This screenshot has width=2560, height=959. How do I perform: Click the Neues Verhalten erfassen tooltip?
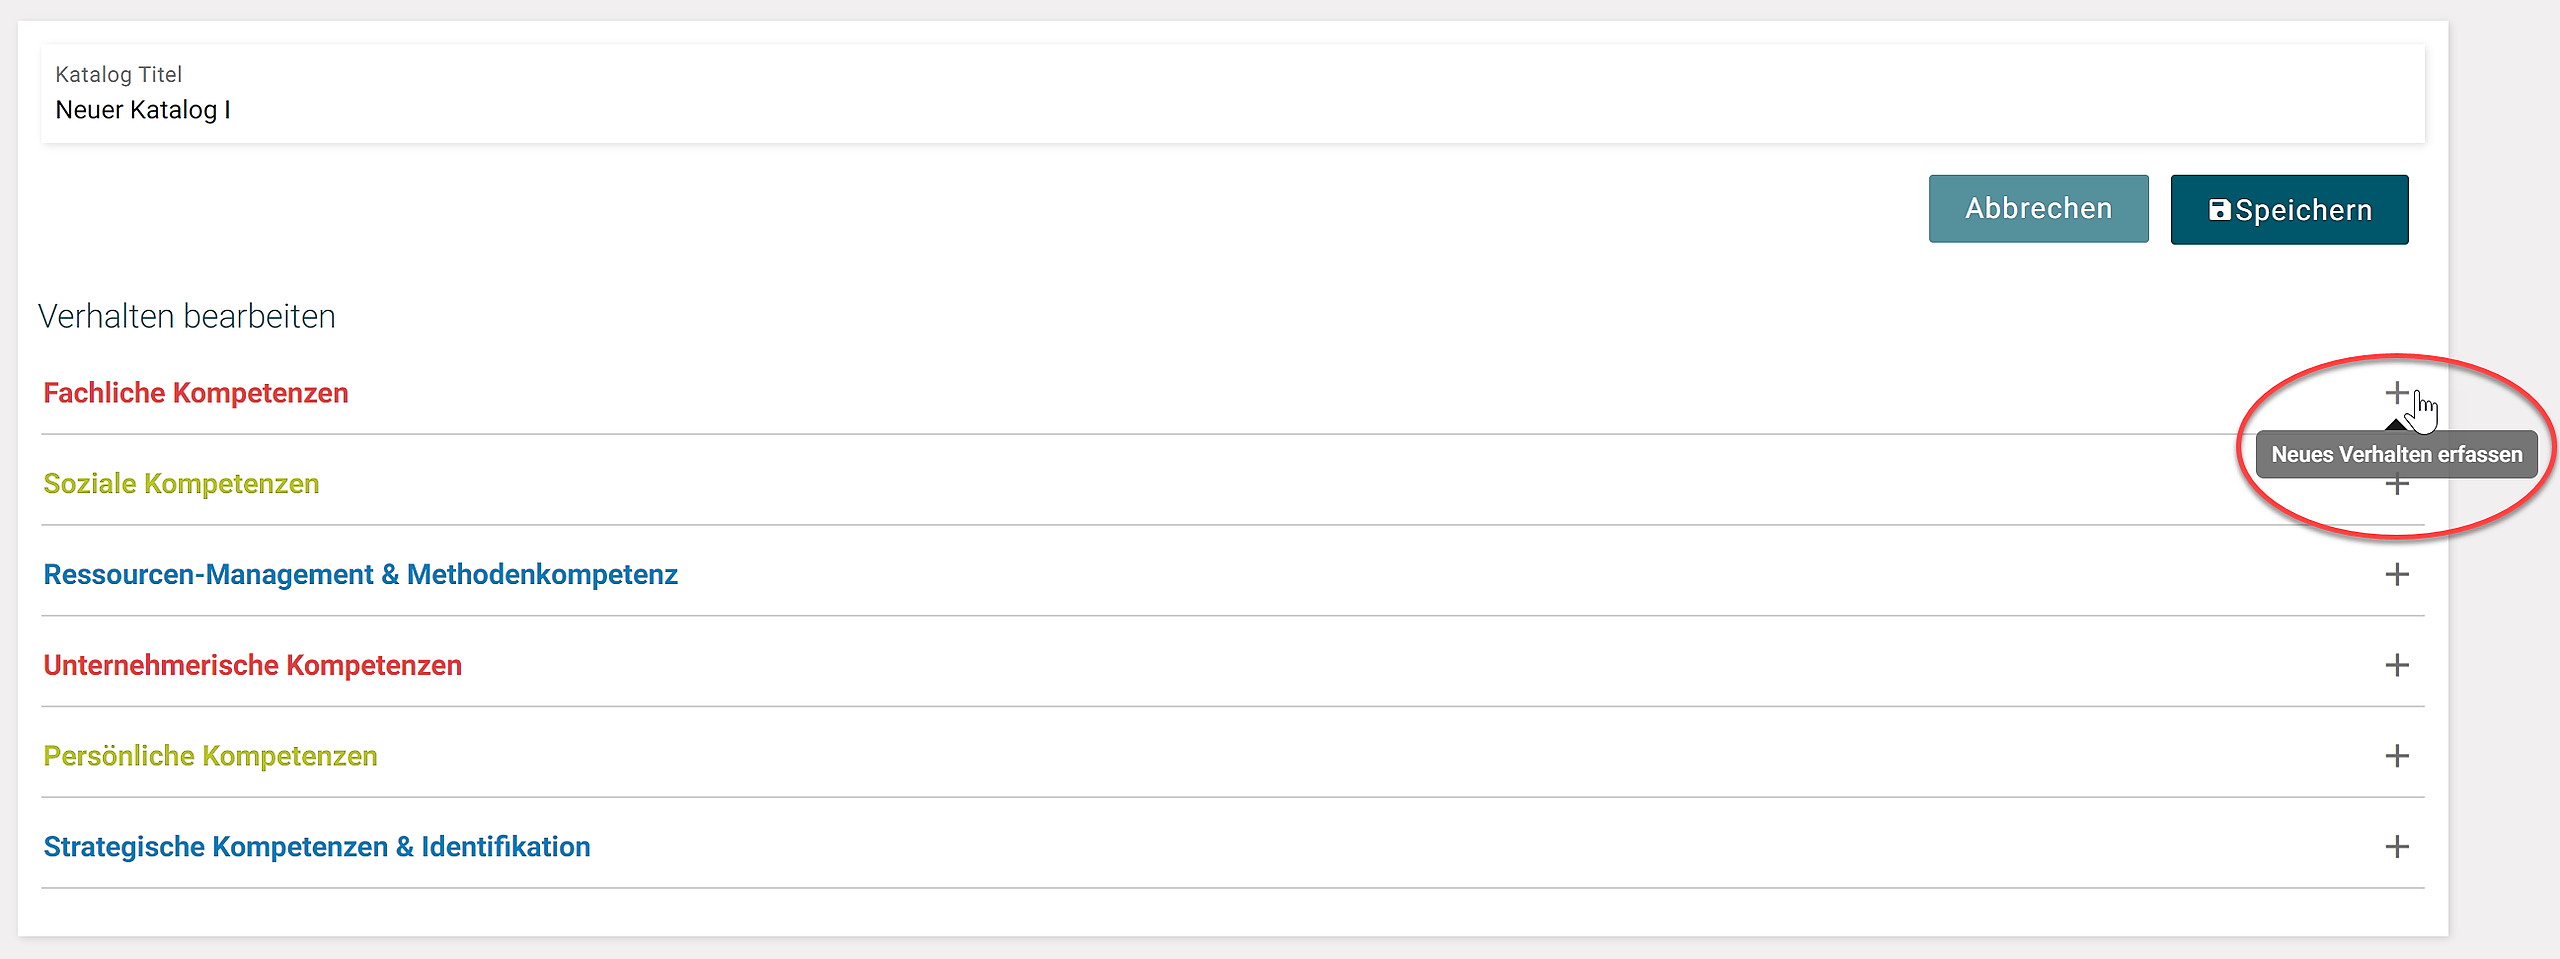pyautogui.click(x=2396, y=455)
